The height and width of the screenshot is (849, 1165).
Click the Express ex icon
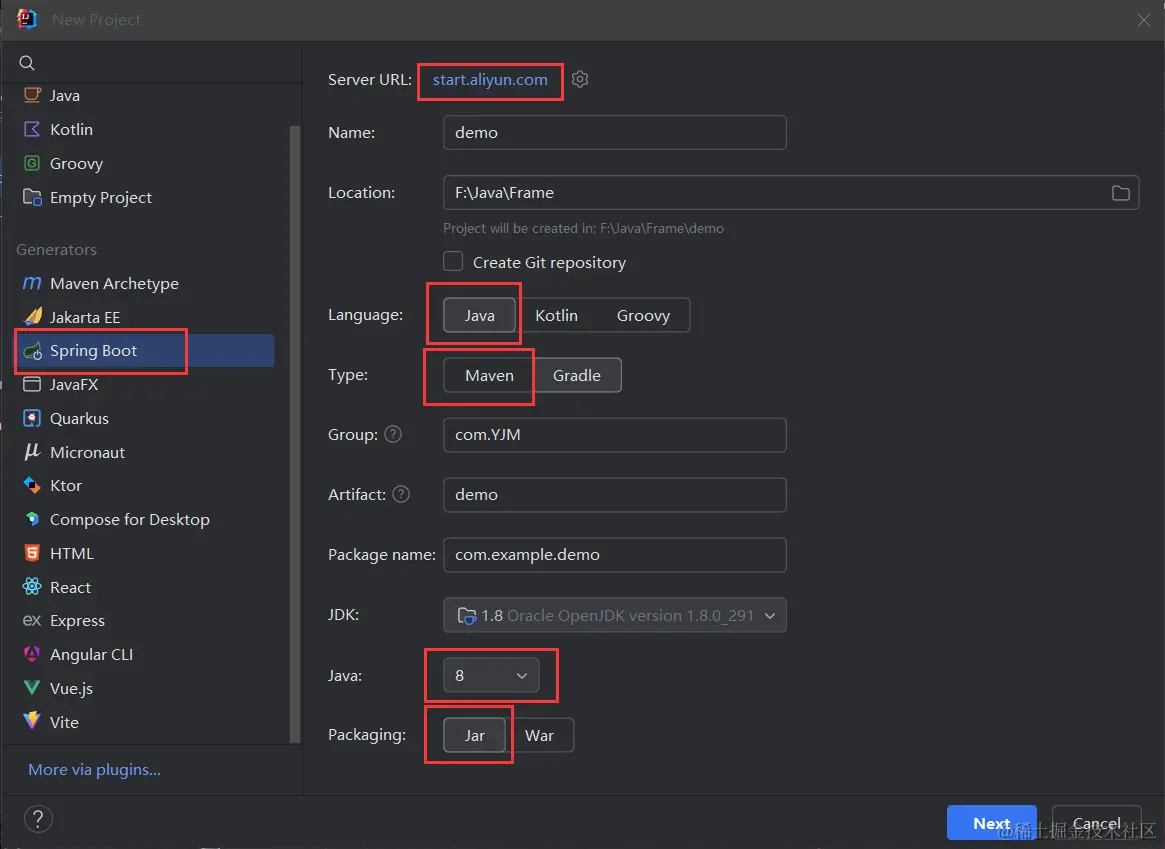32,620
